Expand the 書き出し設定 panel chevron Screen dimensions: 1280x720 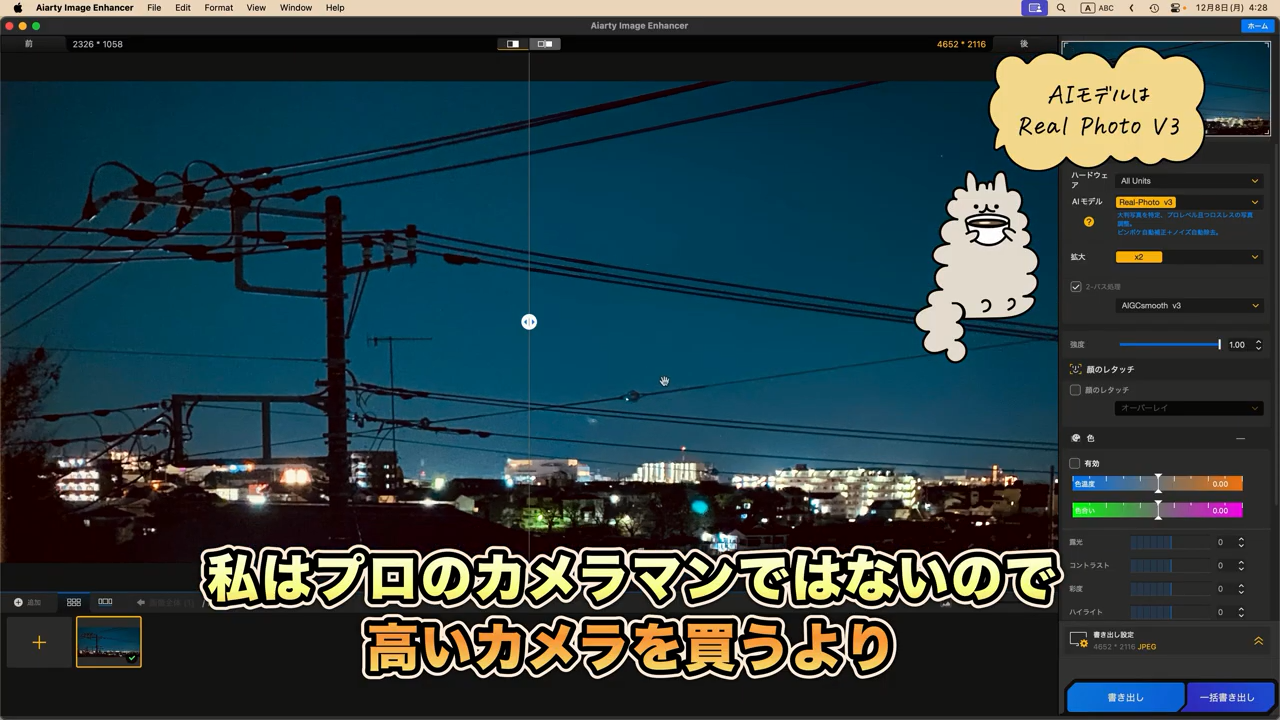1258,641
